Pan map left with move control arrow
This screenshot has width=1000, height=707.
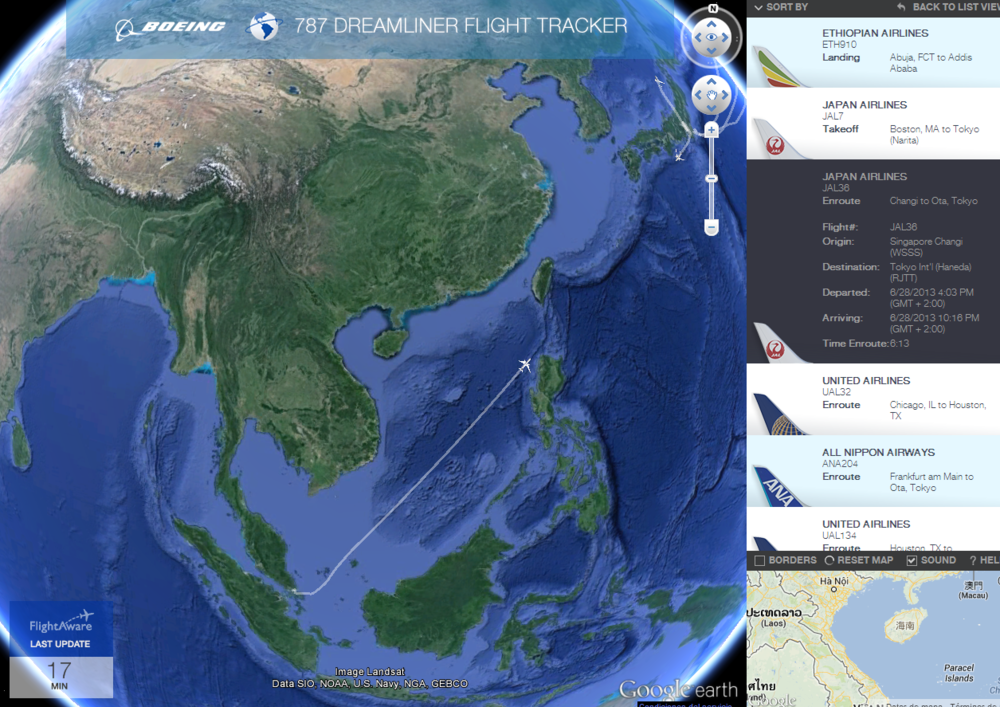(x=698, y=95)
